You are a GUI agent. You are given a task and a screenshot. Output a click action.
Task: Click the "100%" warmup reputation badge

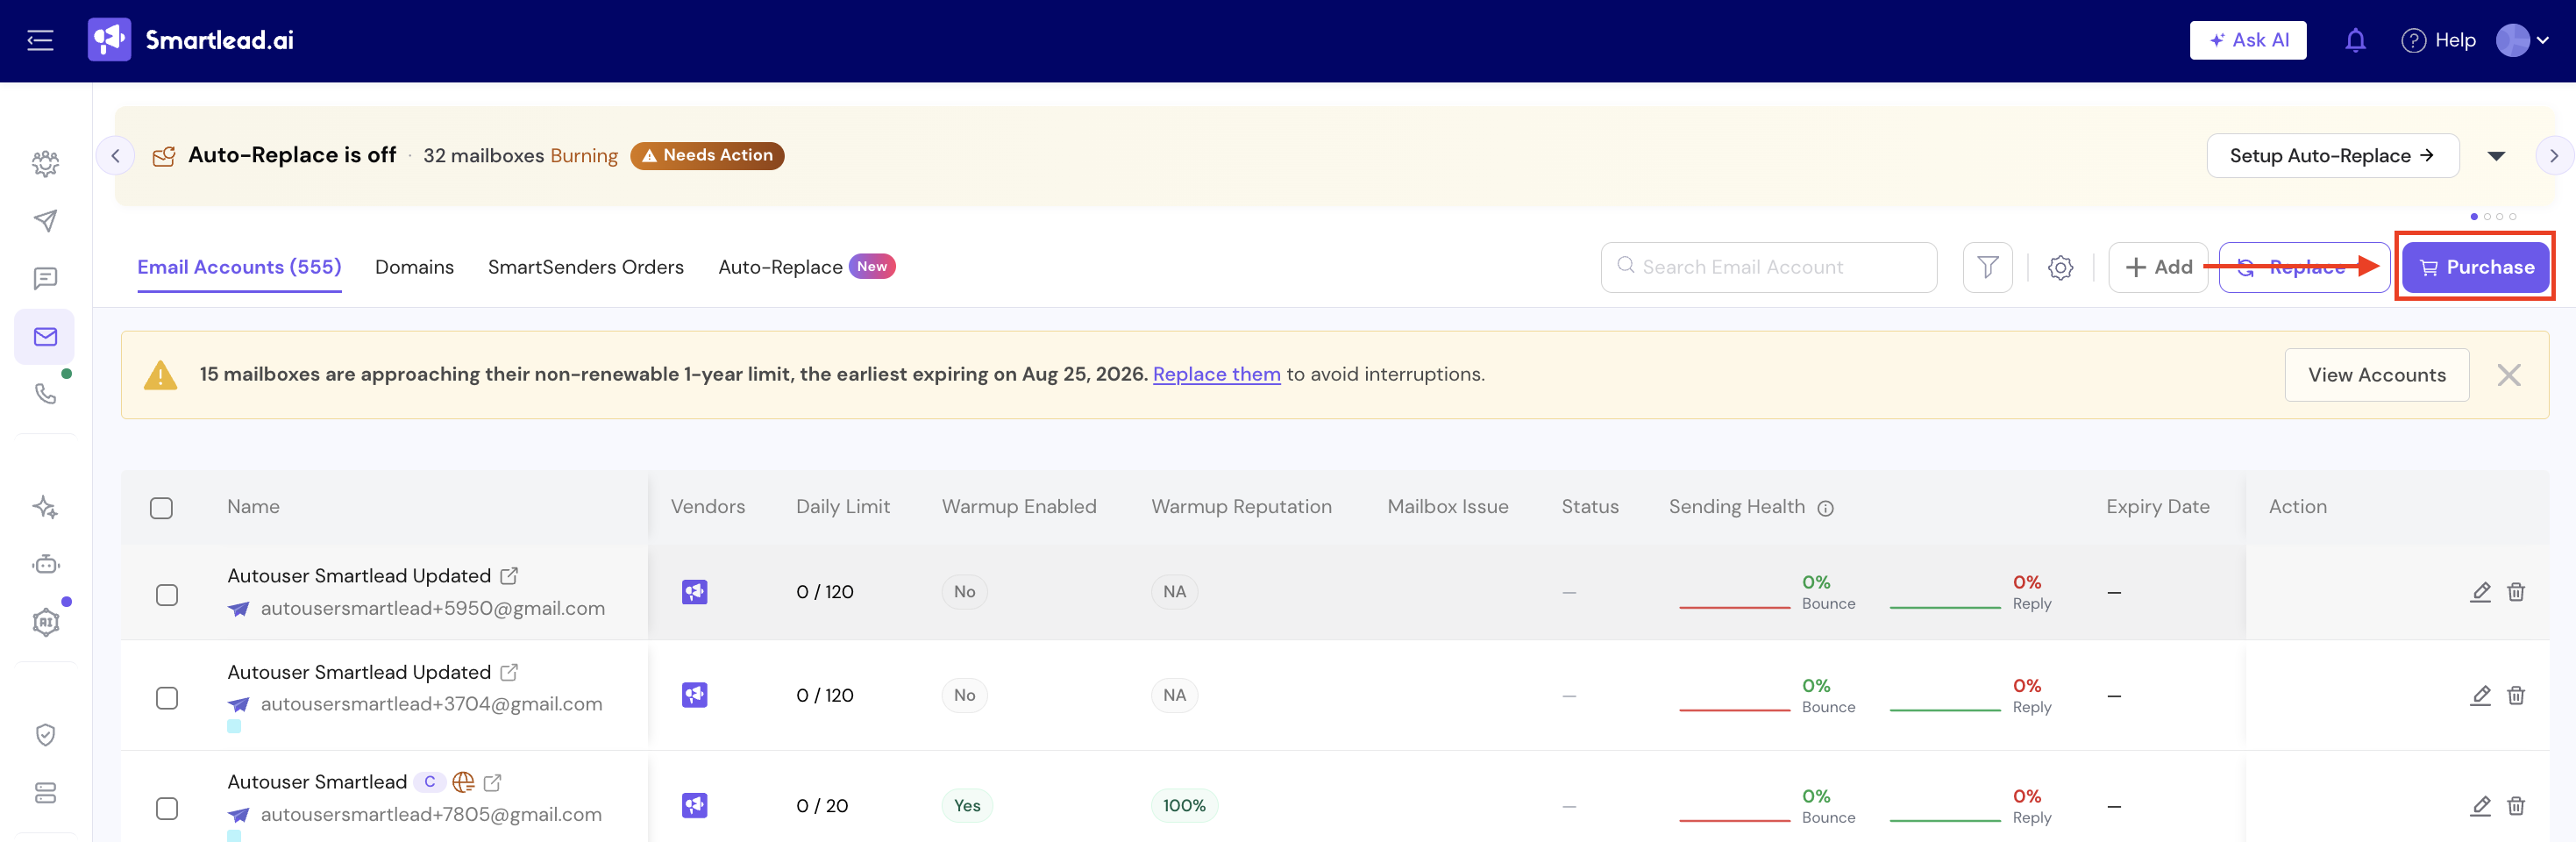[x=1184, y=806]
